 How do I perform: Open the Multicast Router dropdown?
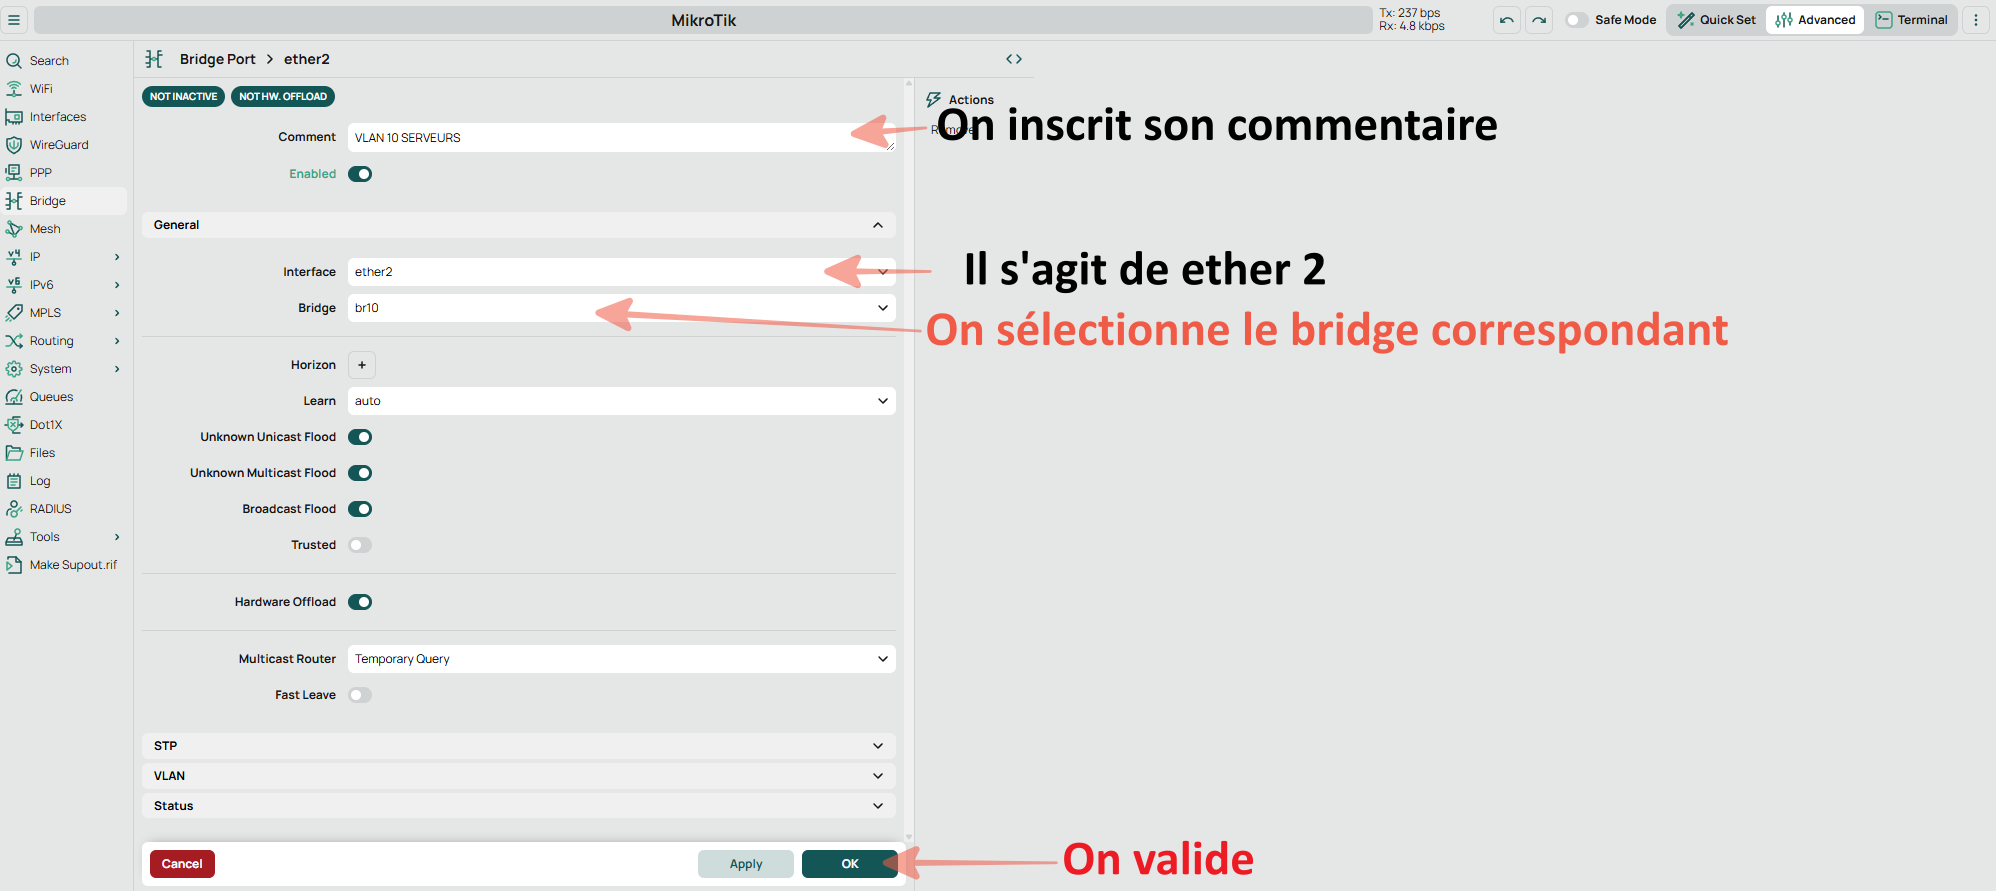(x=620, y=659)
